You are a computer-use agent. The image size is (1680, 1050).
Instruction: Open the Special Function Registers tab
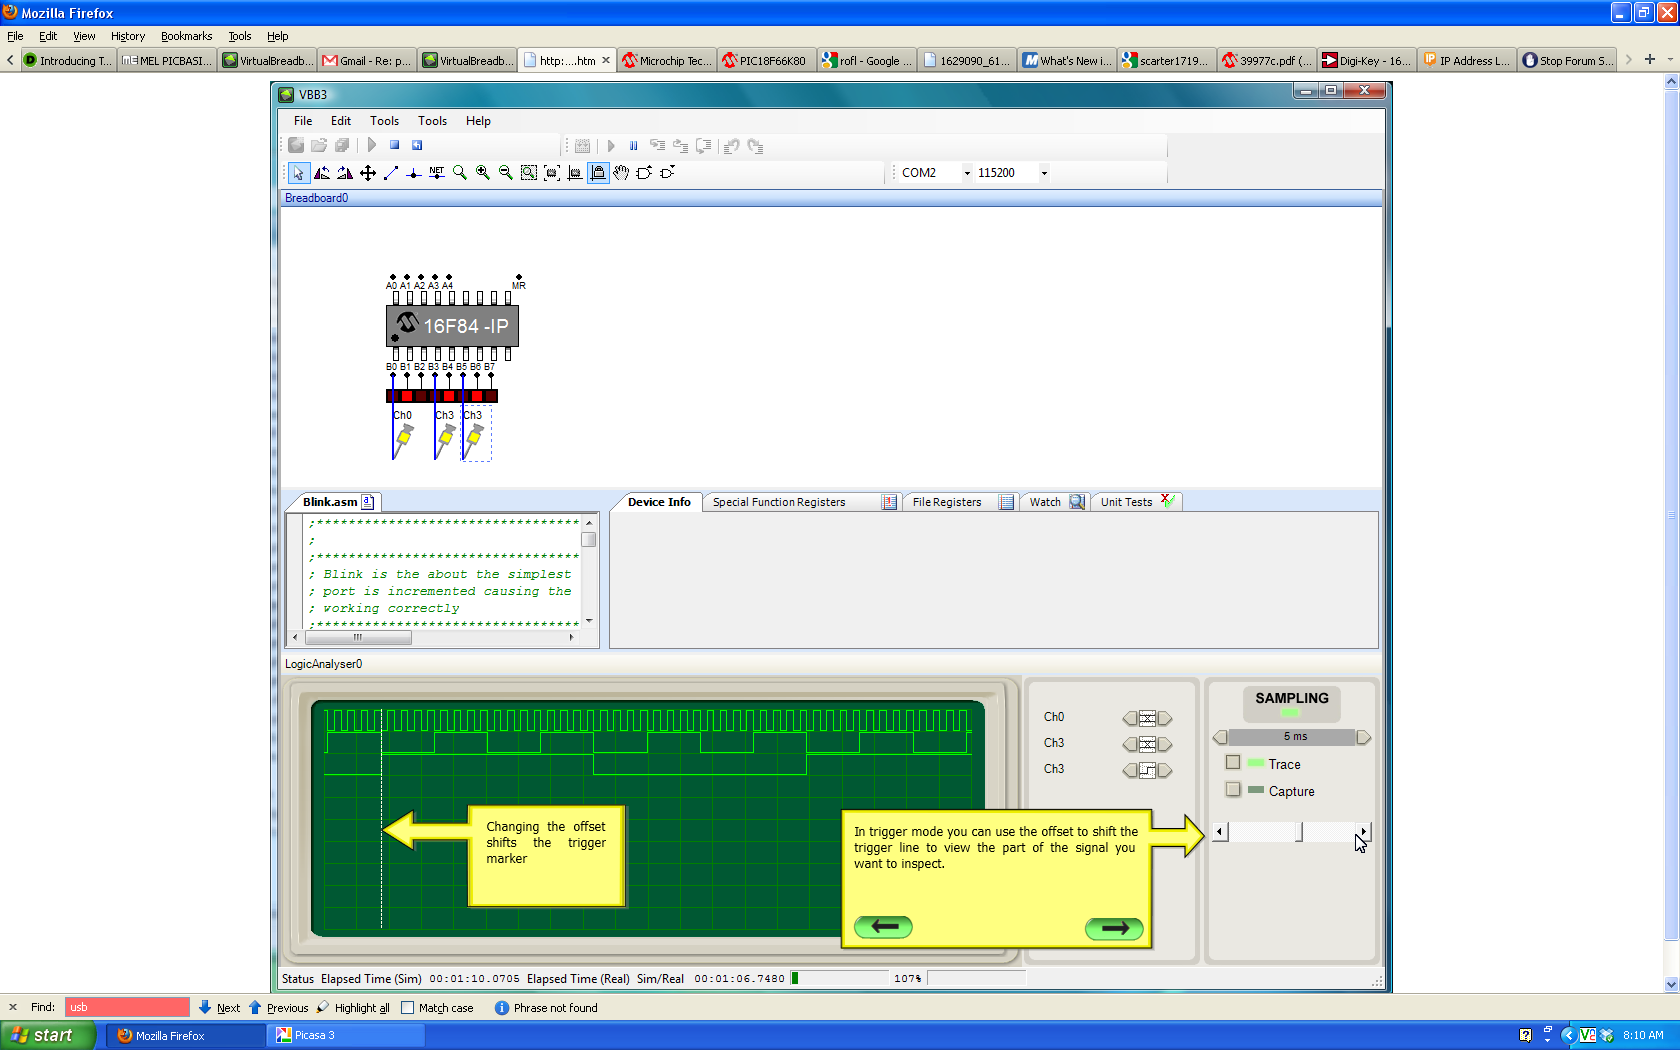[x=779, y=502]
